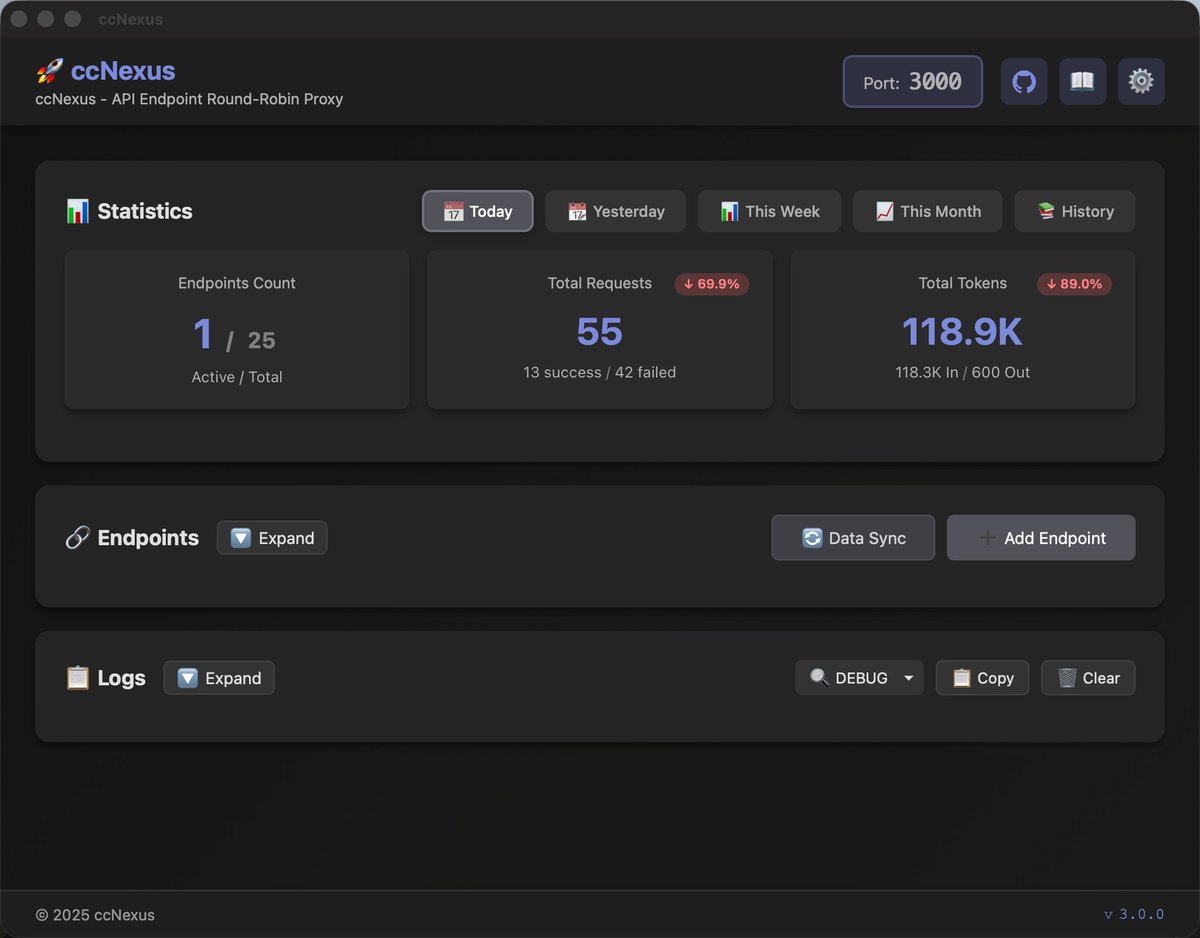Click '13 success / 42 failed' text

[600, 372]
